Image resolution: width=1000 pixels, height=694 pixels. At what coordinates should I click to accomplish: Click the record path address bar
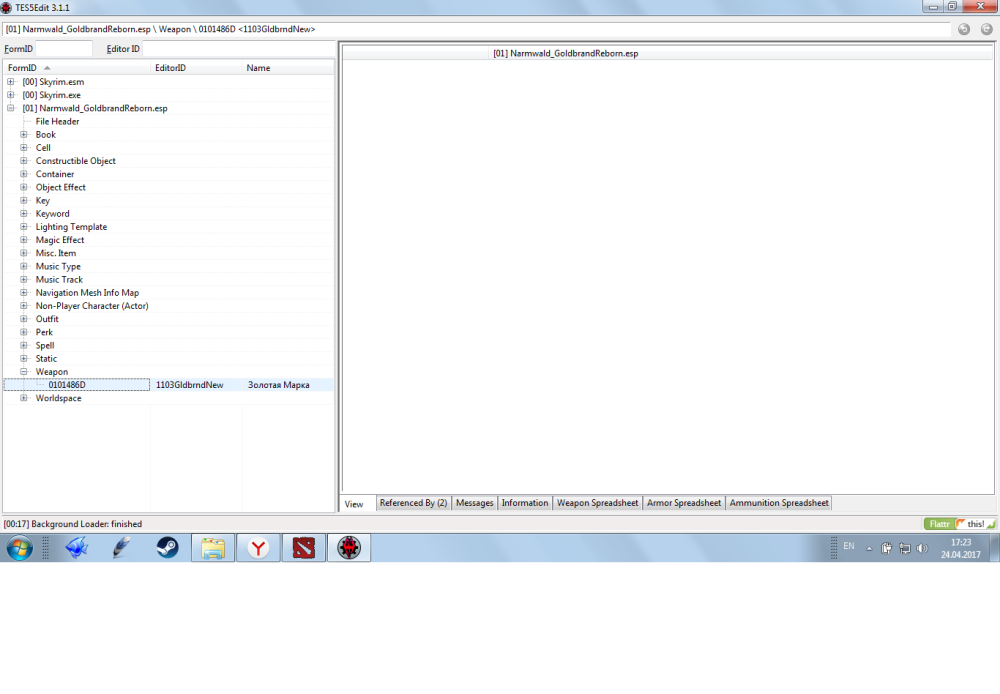point(477,29)
